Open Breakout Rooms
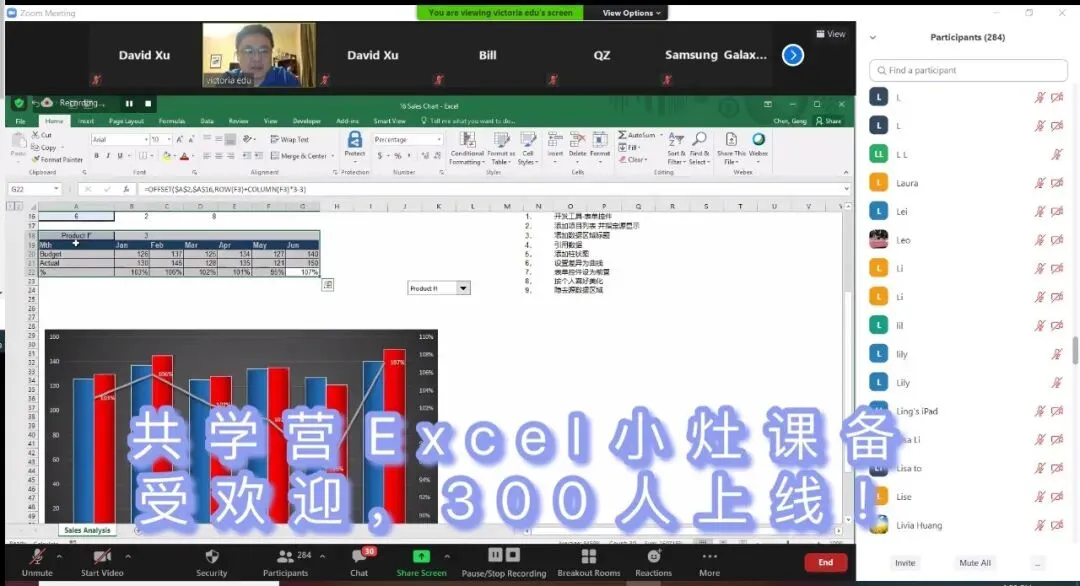 coord(589,563)
